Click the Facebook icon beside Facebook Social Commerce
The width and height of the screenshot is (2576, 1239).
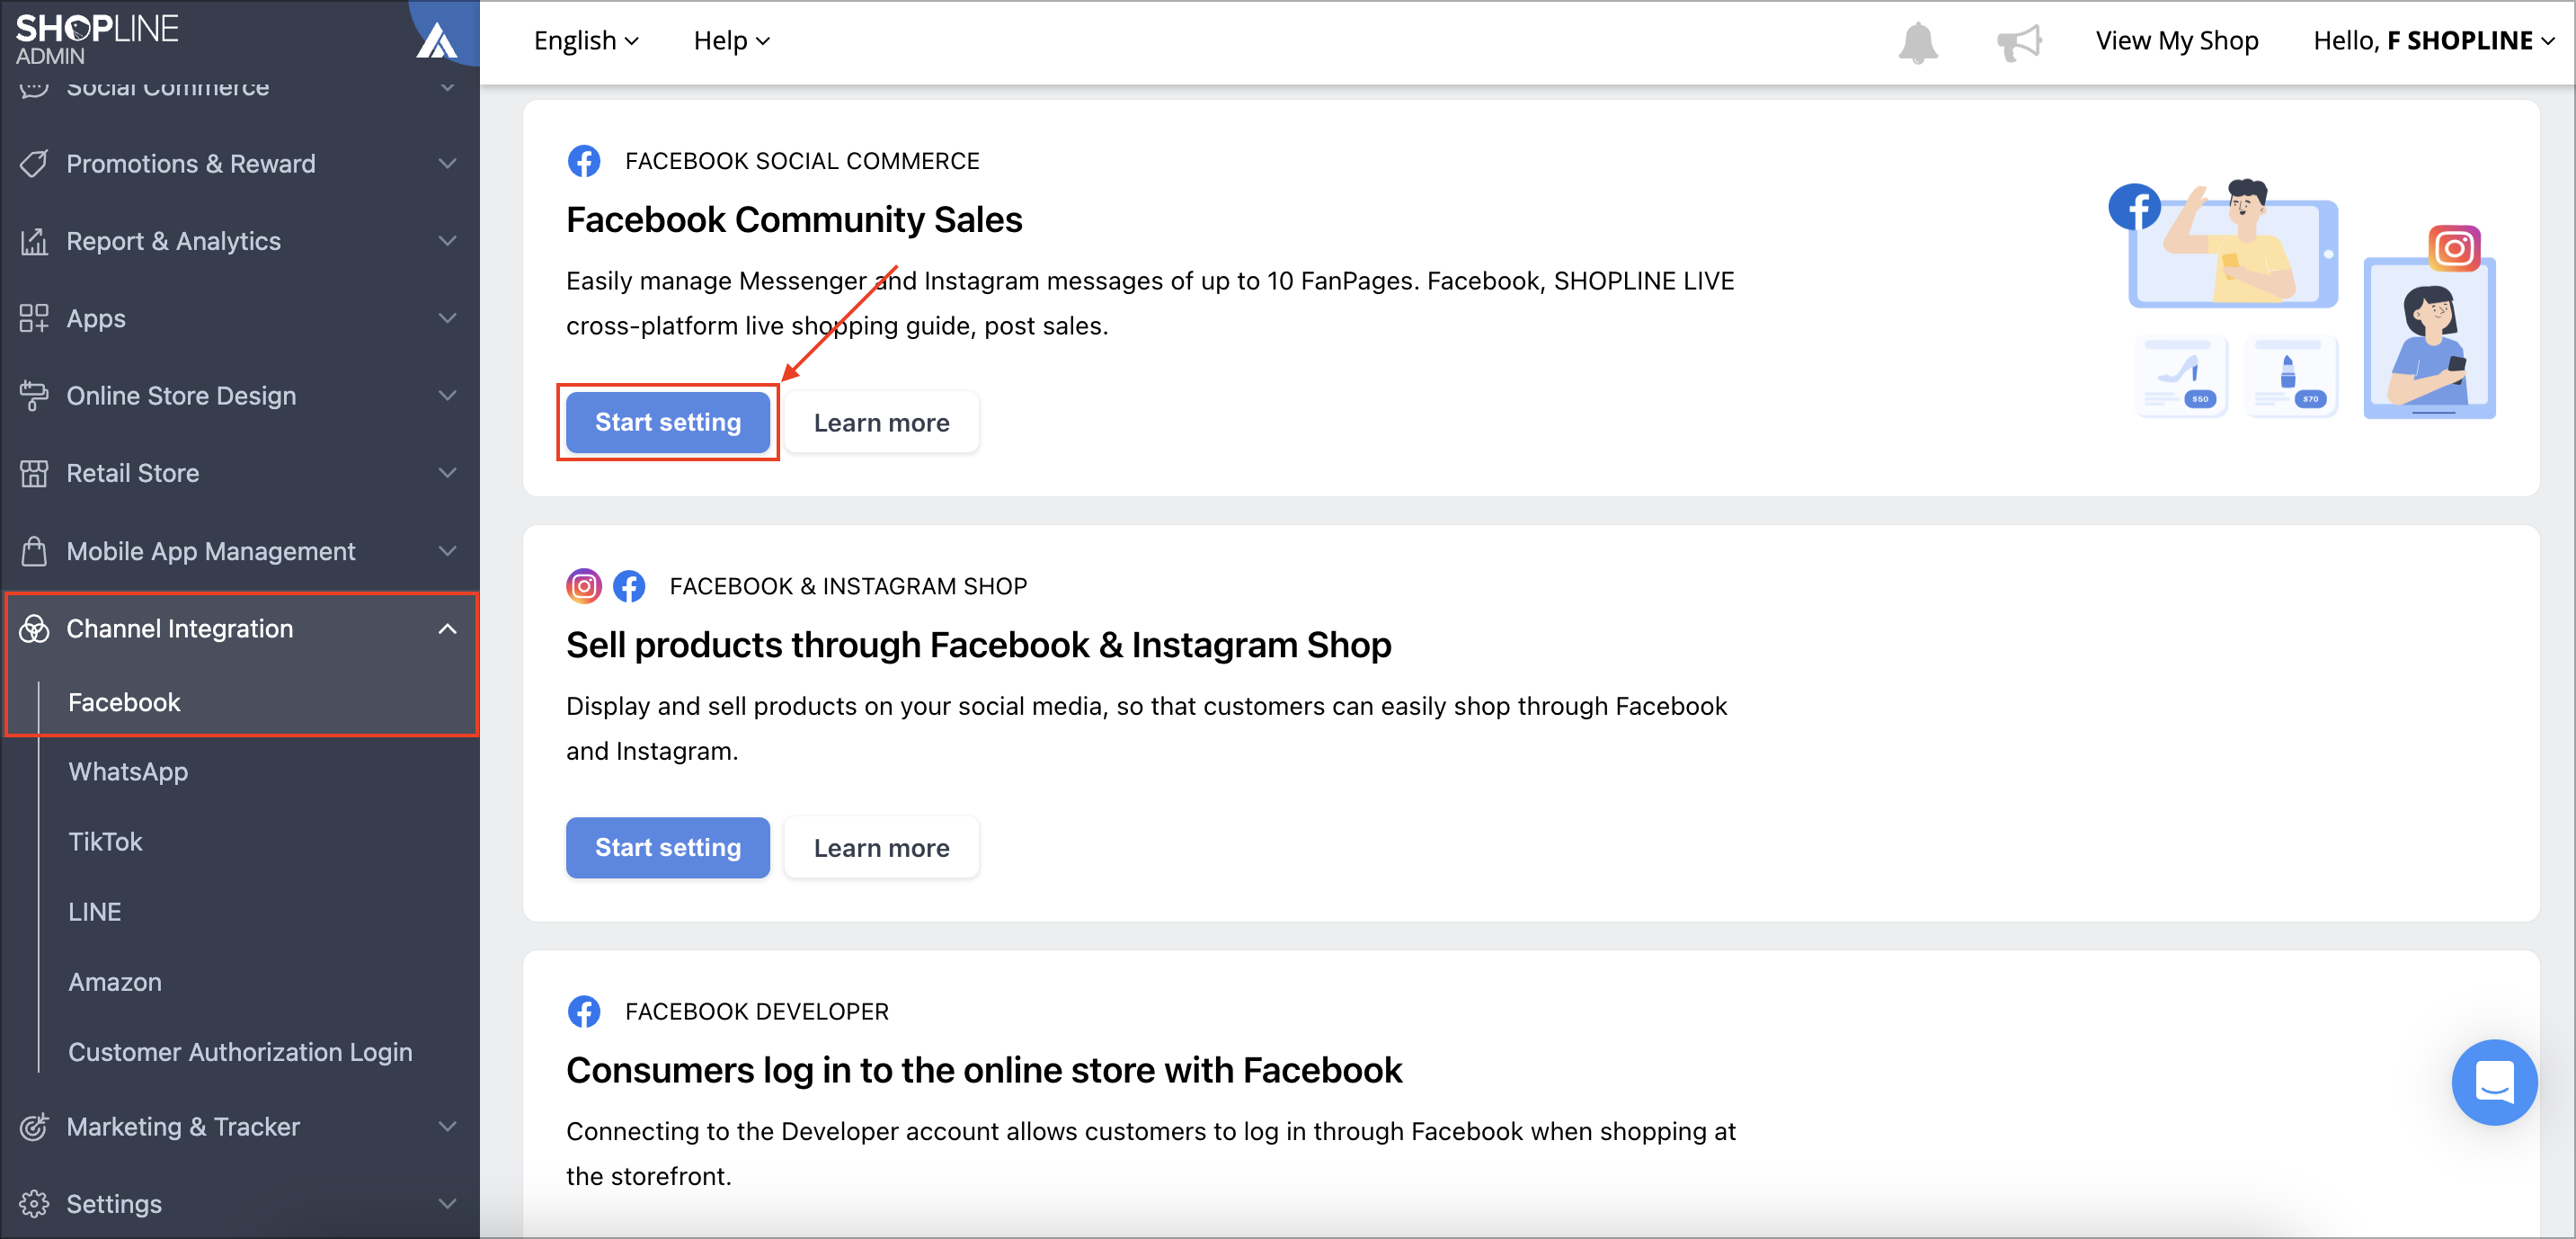[x=584, y=161]
